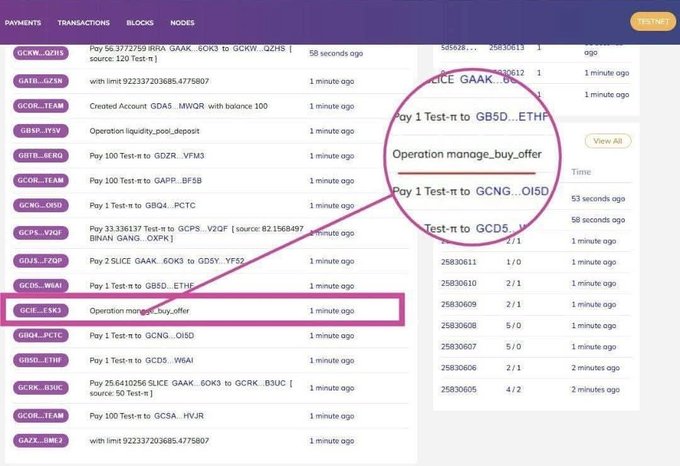Open ledger 25830605
680x466 pixels.
pos(458,390)
